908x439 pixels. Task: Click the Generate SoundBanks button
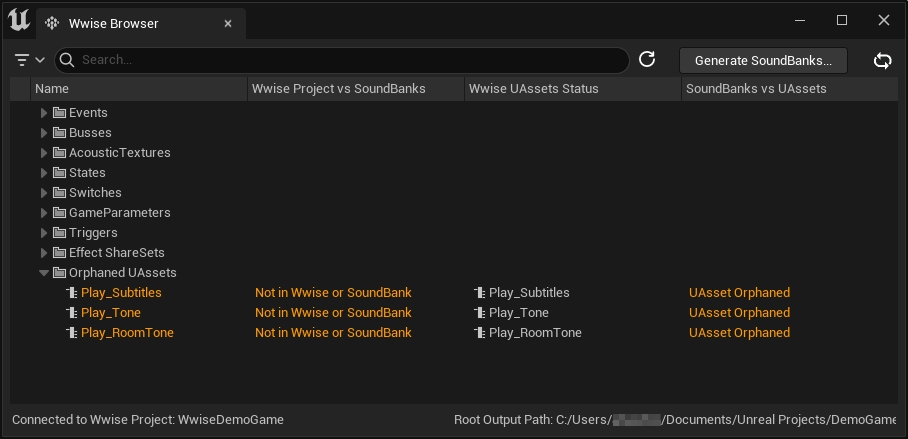[x=763, y=60]
